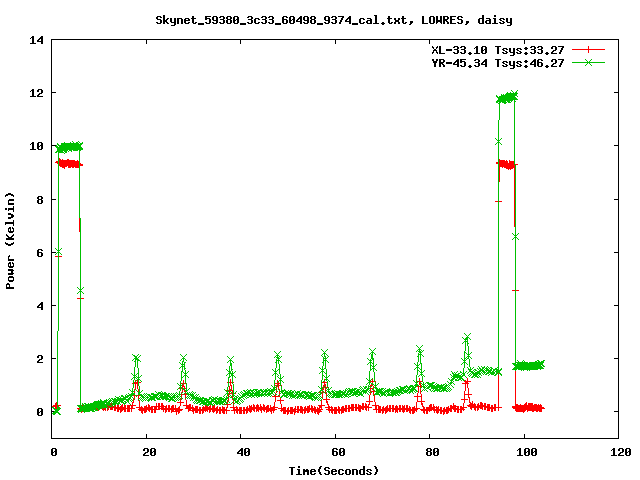
Task: Click the y-axis tick label 14
Action: click(x=36, y=40)
